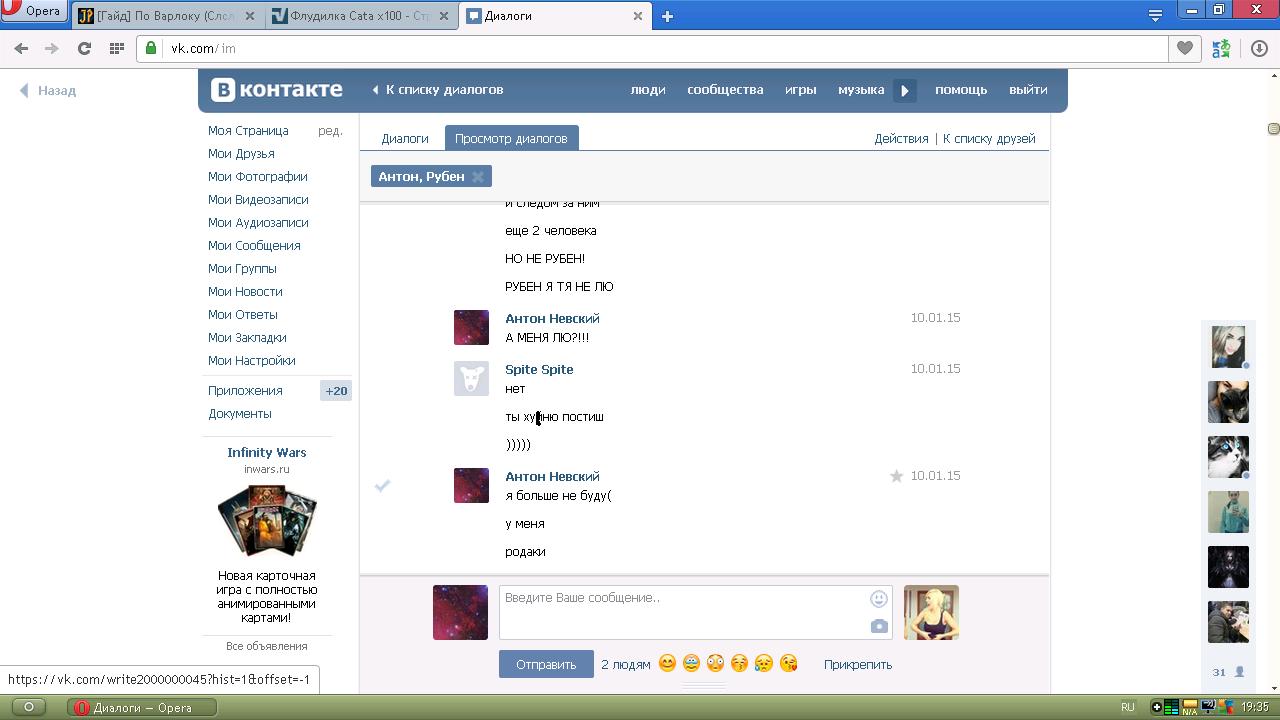Focus the Введите Ваше сообщение field
Screen dimensions: 1280x720
tap(695, 612)
